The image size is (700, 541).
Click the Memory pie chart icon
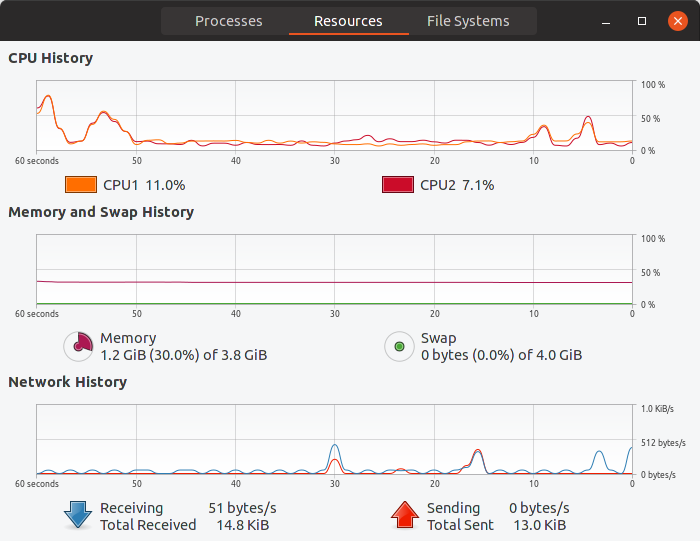click(x=79, y=346)
